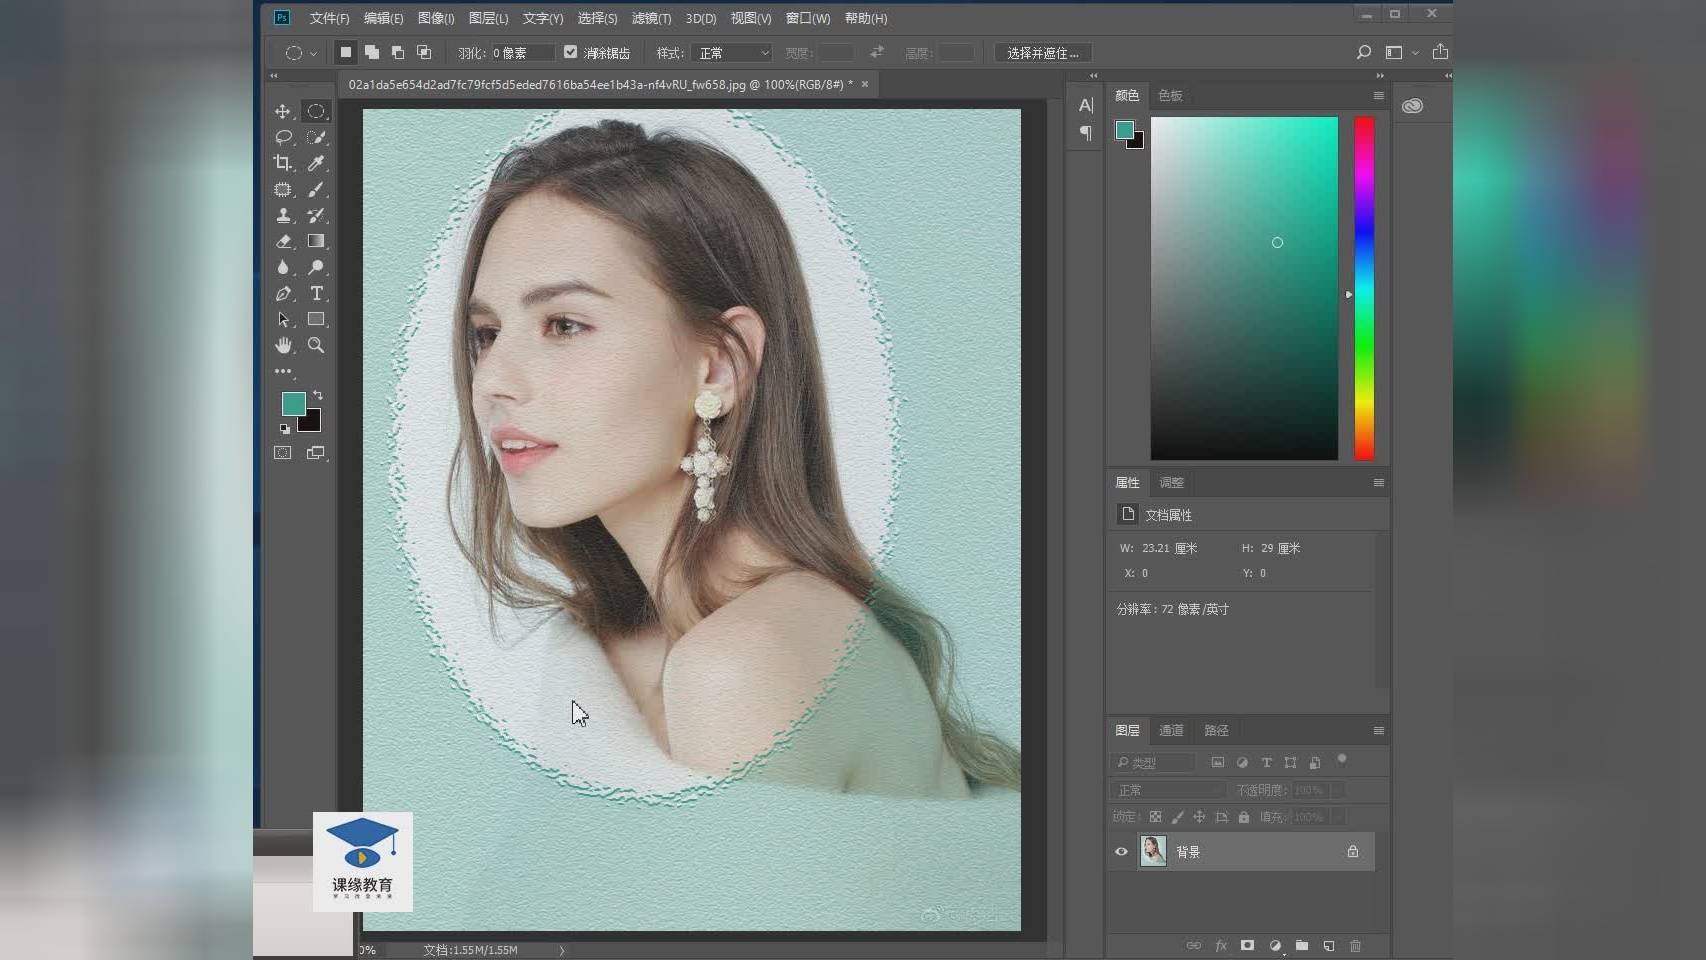Open the 文件(F) menu
The height and width of the screenshot is (960, 1706).
pyautogui.click(x=329, y=18)
